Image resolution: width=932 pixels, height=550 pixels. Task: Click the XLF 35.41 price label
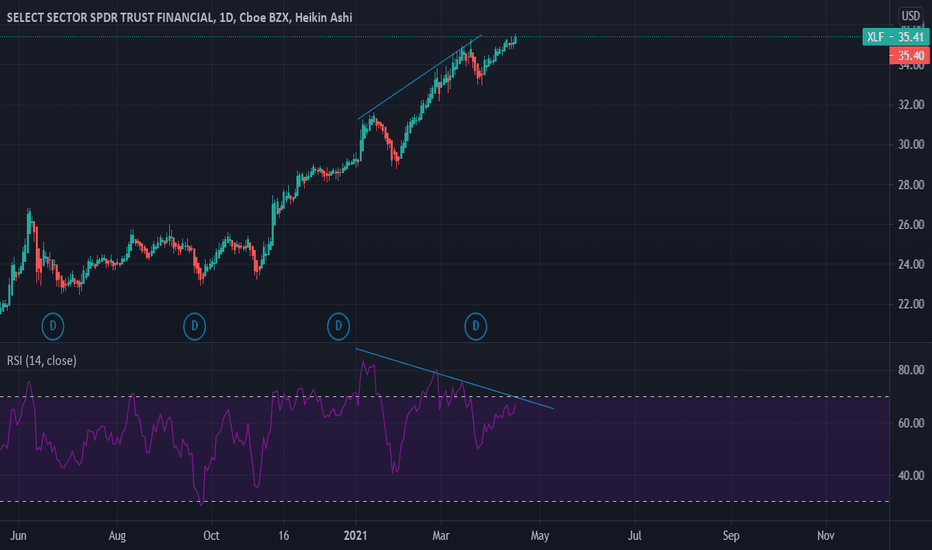(895, 37)
